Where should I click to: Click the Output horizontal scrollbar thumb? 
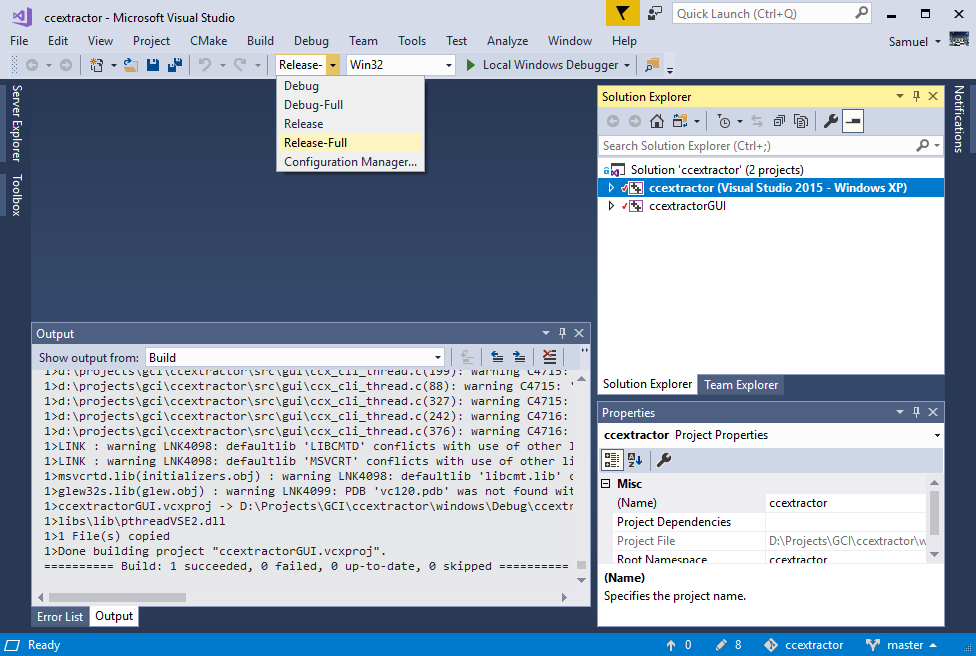tap(117, 597)
